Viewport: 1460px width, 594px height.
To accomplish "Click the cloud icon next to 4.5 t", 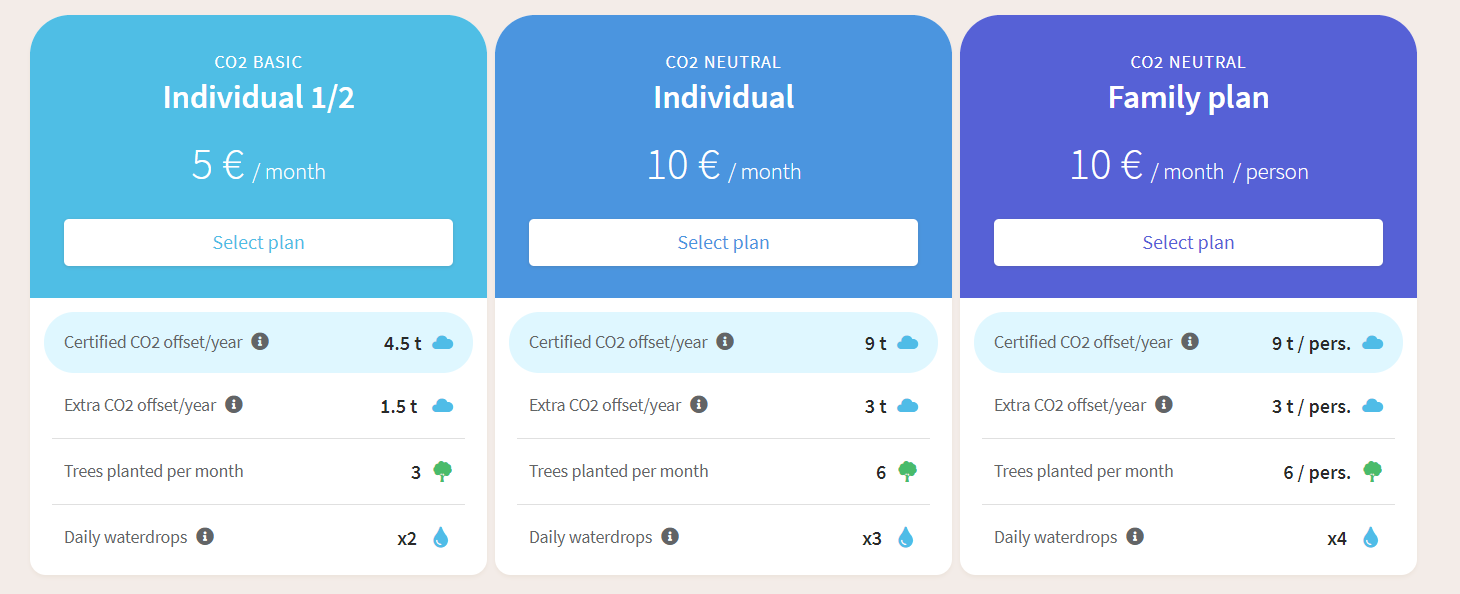I will click(x=442, y=343).
